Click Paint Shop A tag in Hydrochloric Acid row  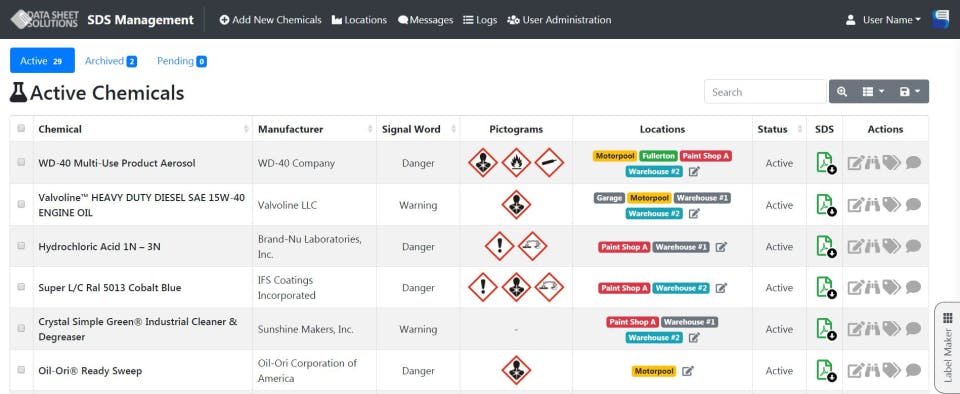[x=624, y=247]
